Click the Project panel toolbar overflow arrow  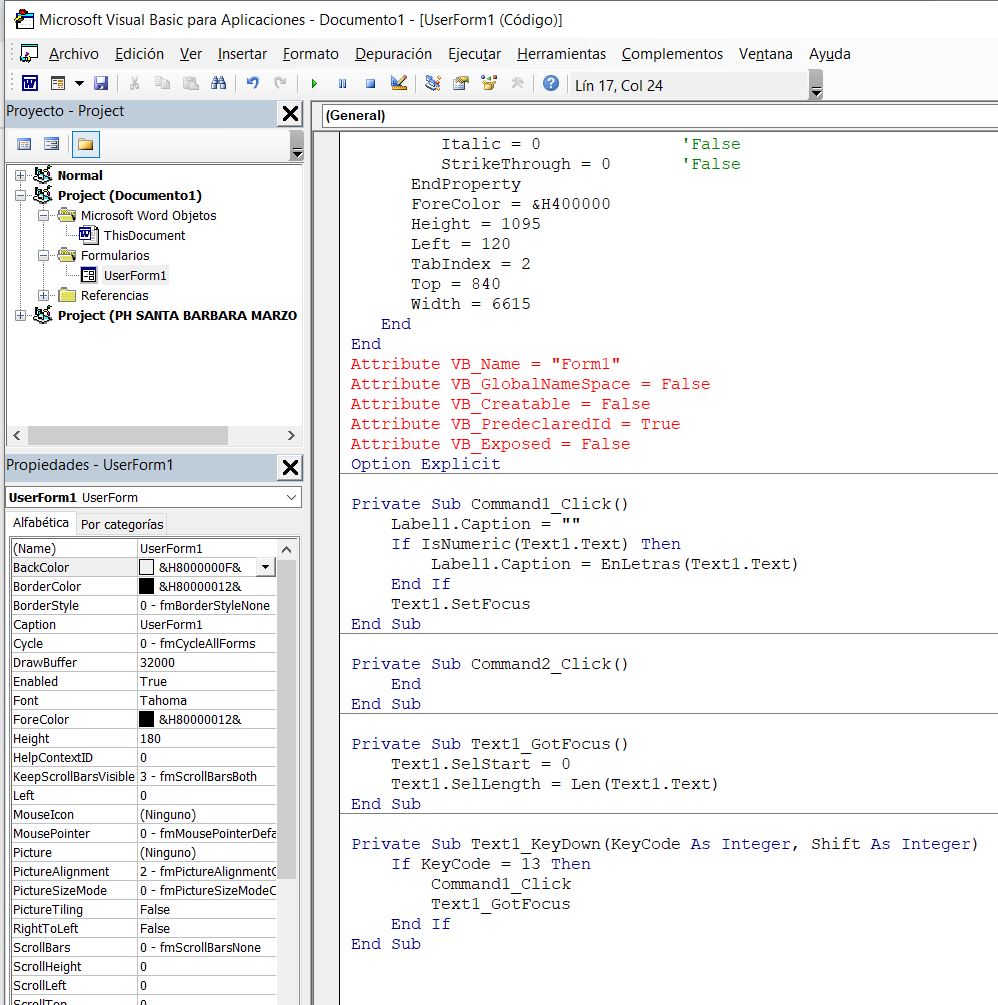[x=297, y=145]
